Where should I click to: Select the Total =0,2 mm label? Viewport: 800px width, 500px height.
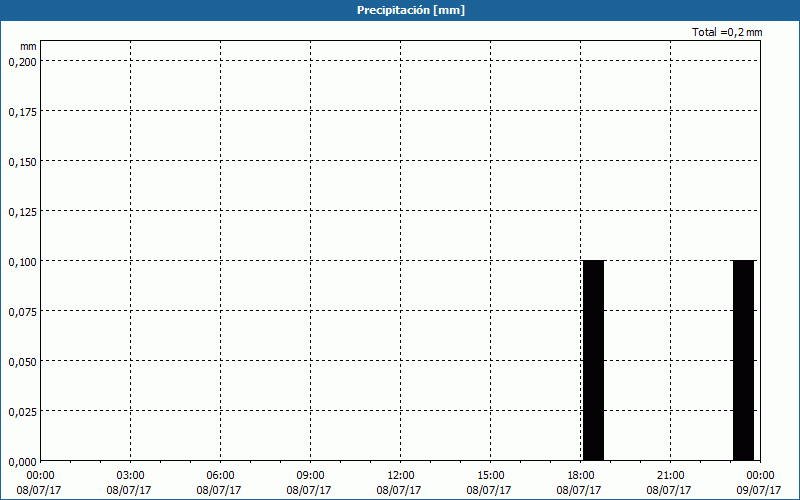[727, 32]
